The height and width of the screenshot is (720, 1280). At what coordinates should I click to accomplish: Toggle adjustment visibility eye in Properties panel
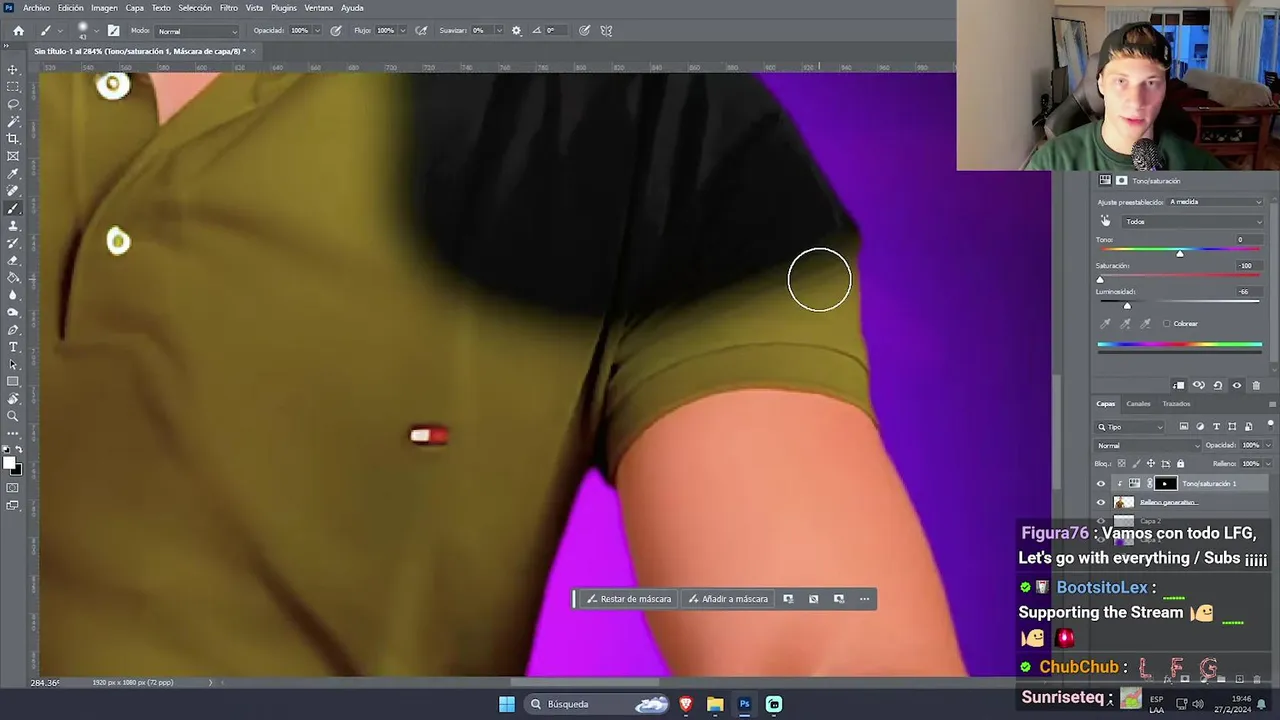[1237, 385]
